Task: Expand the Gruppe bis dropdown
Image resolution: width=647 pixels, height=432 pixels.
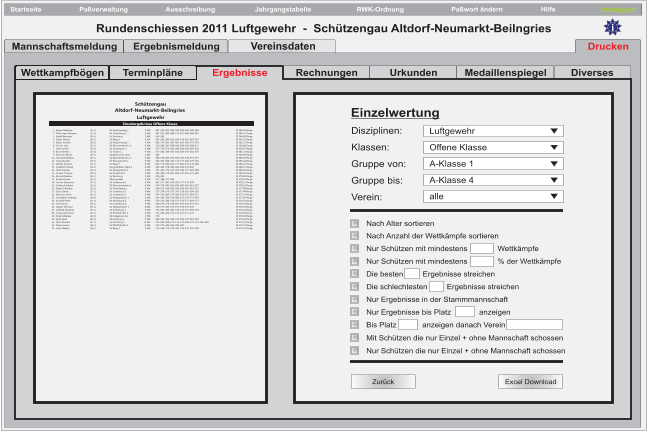Action: 493,180
